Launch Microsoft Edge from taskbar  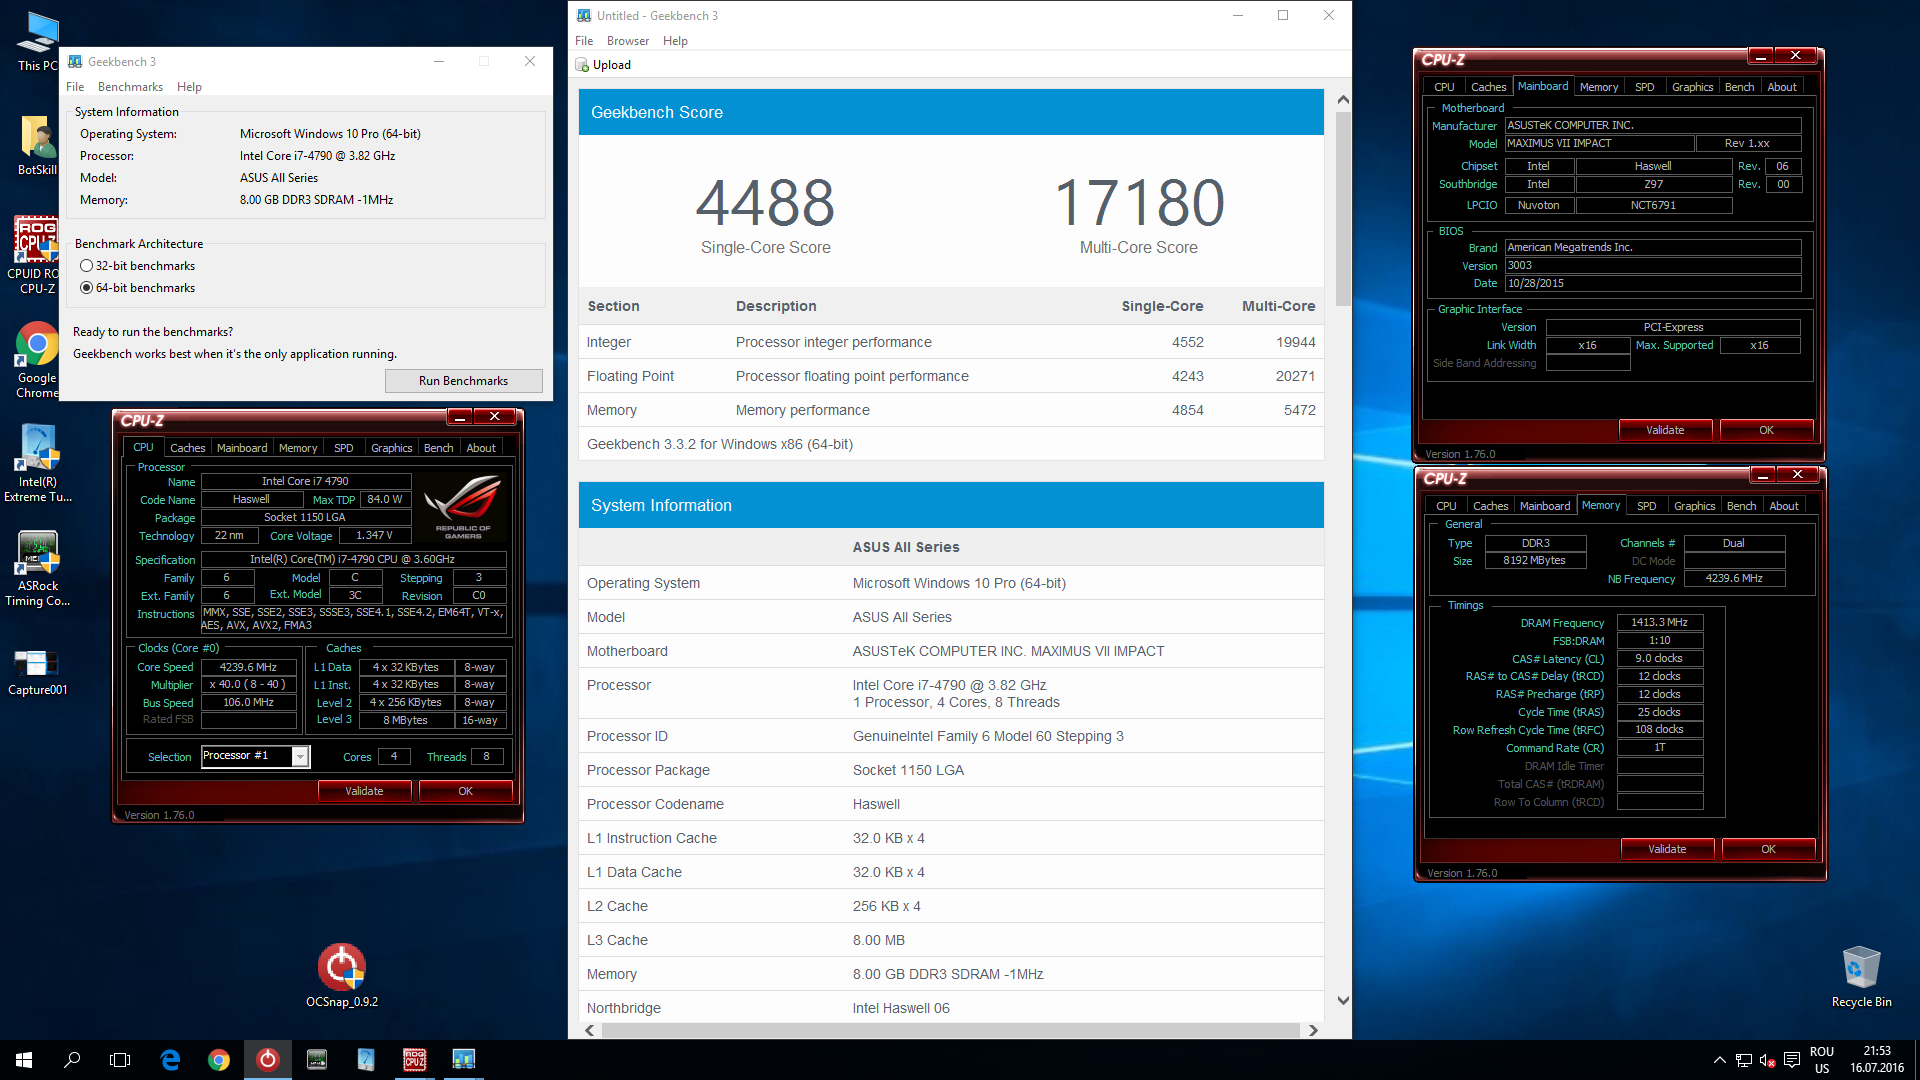point(170,1060)
